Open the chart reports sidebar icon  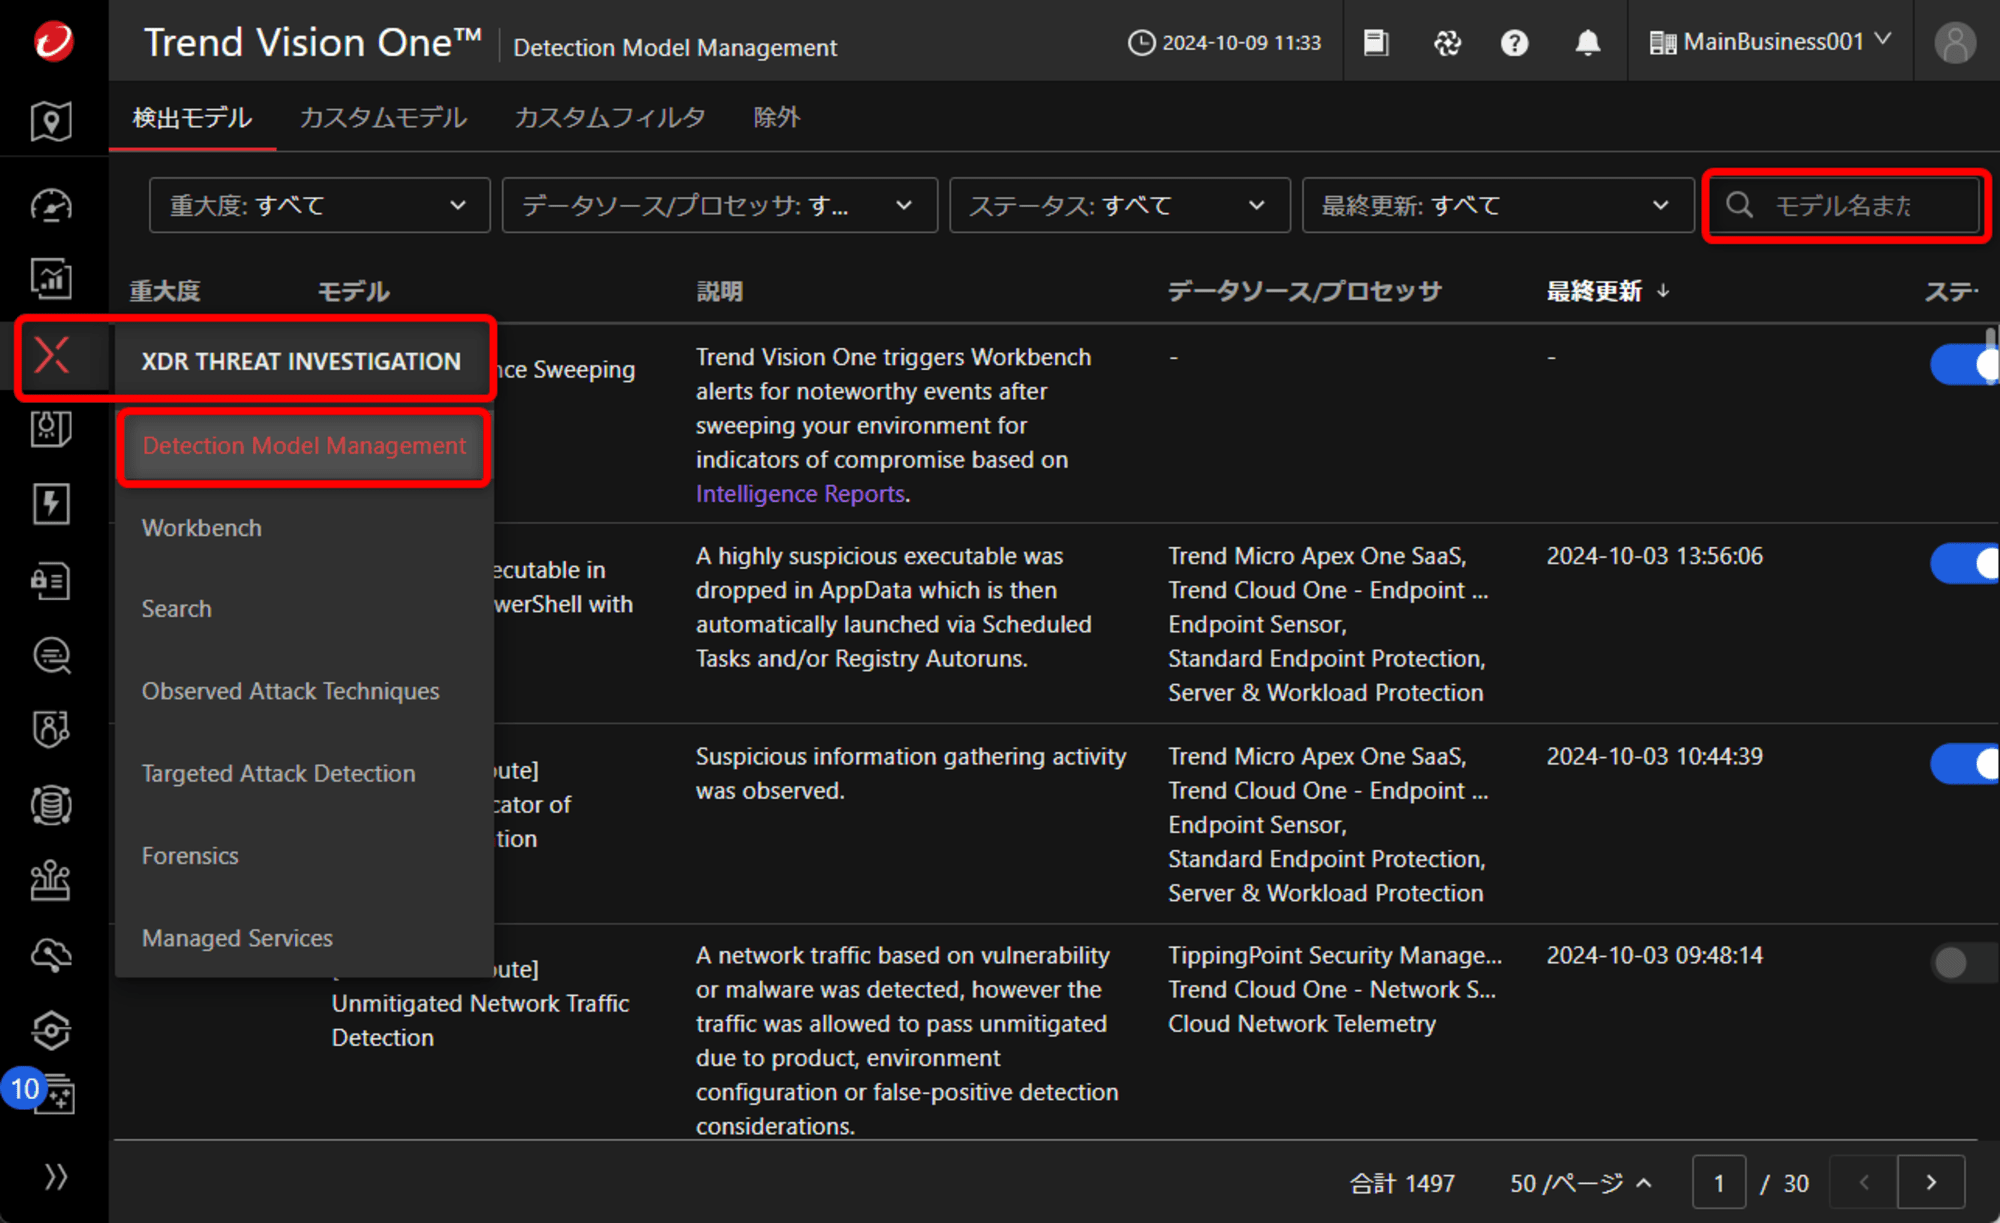point(51,278)
